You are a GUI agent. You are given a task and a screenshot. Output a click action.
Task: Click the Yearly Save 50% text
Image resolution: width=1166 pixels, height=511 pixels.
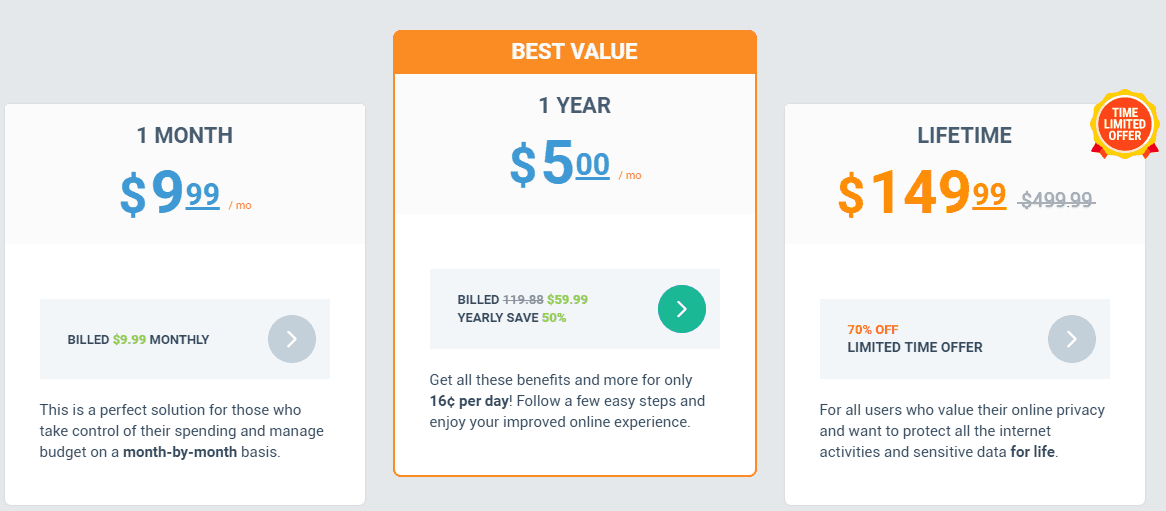(512, 318)
